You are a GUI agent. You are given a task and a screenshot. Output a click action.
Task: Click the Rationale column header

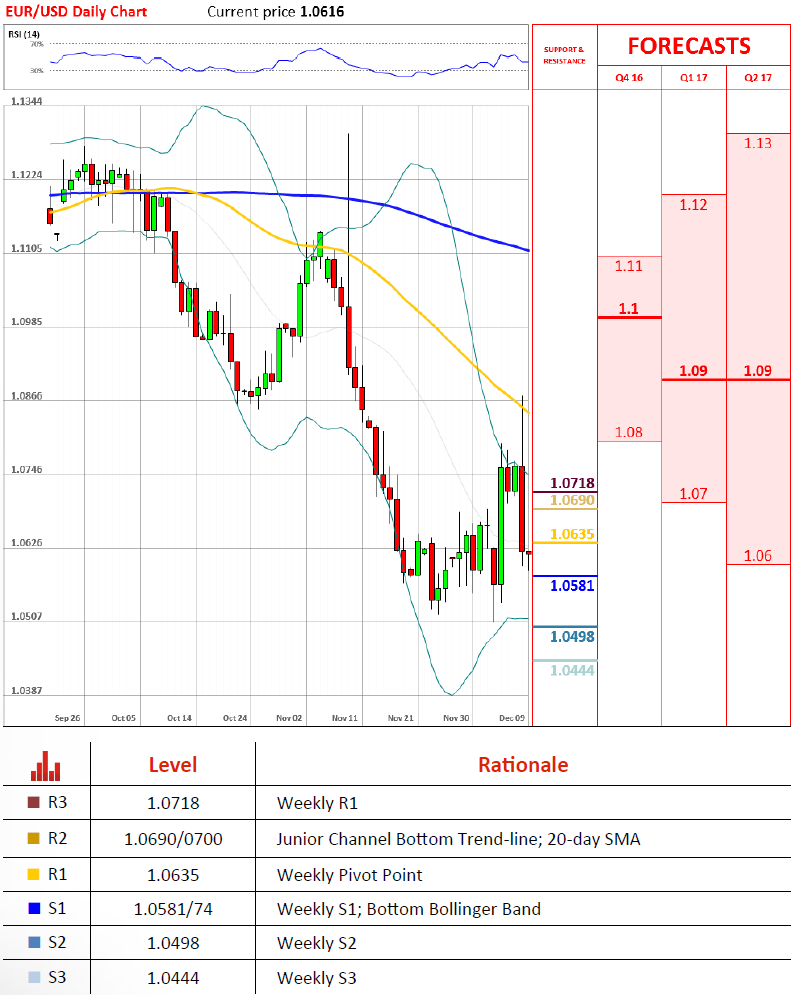(x=523, y=765)
